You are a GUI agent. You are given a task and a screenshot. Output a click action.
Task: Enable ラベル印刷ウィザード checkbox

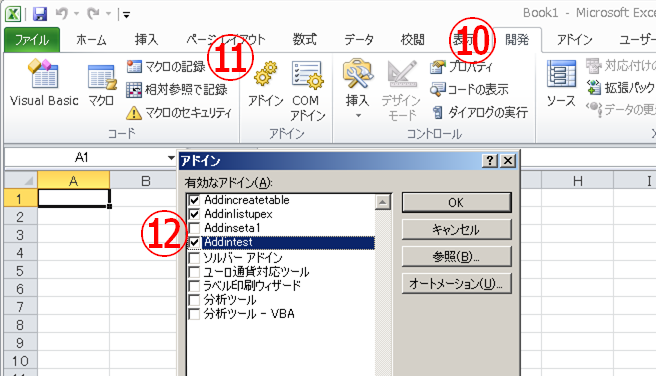(x=194, y=286)
